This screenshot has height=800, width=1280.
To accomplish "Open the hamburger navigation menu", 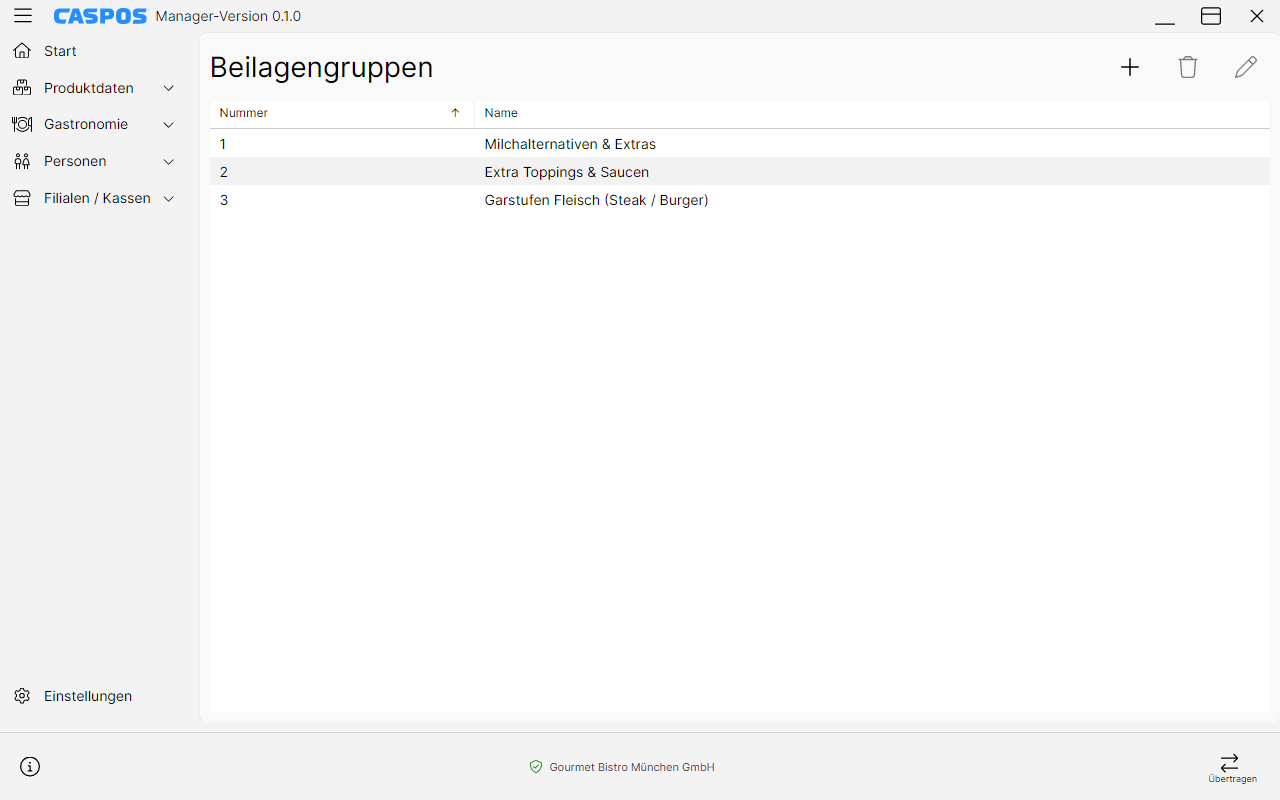I will [x=23, y=16].
